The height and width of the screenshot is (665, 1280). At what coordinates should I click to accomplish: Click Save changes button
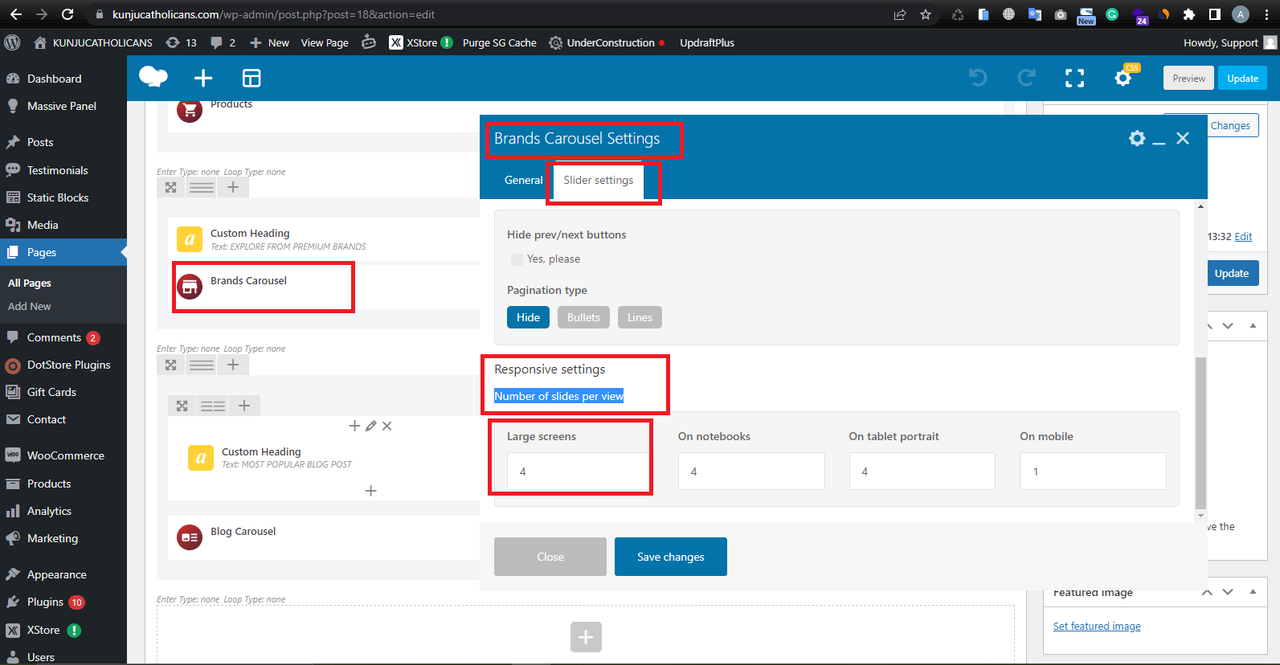tap(670, 557)
